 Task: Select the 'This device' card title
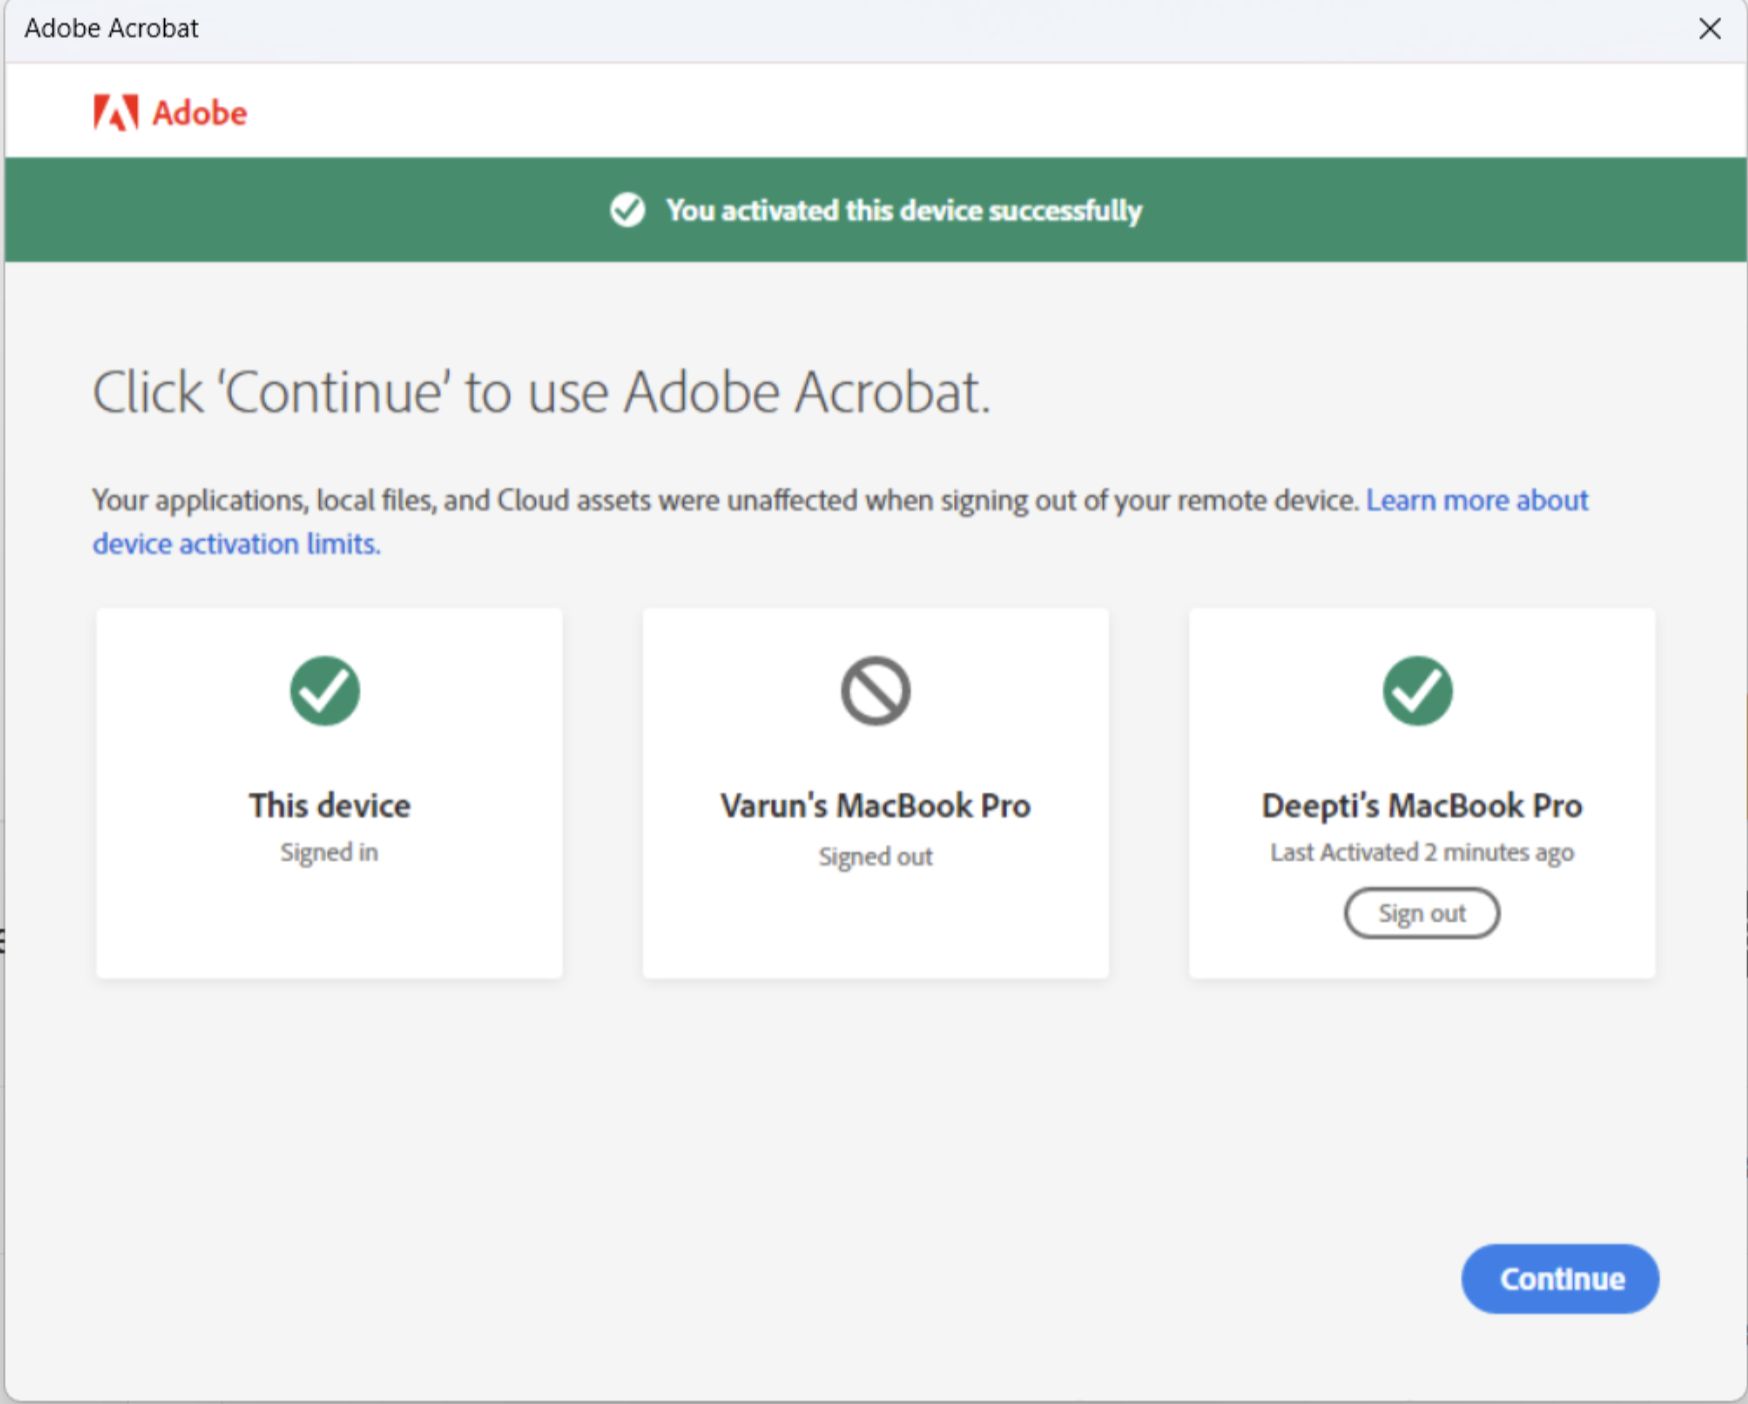pyautogui.click(x=330, y=805)
